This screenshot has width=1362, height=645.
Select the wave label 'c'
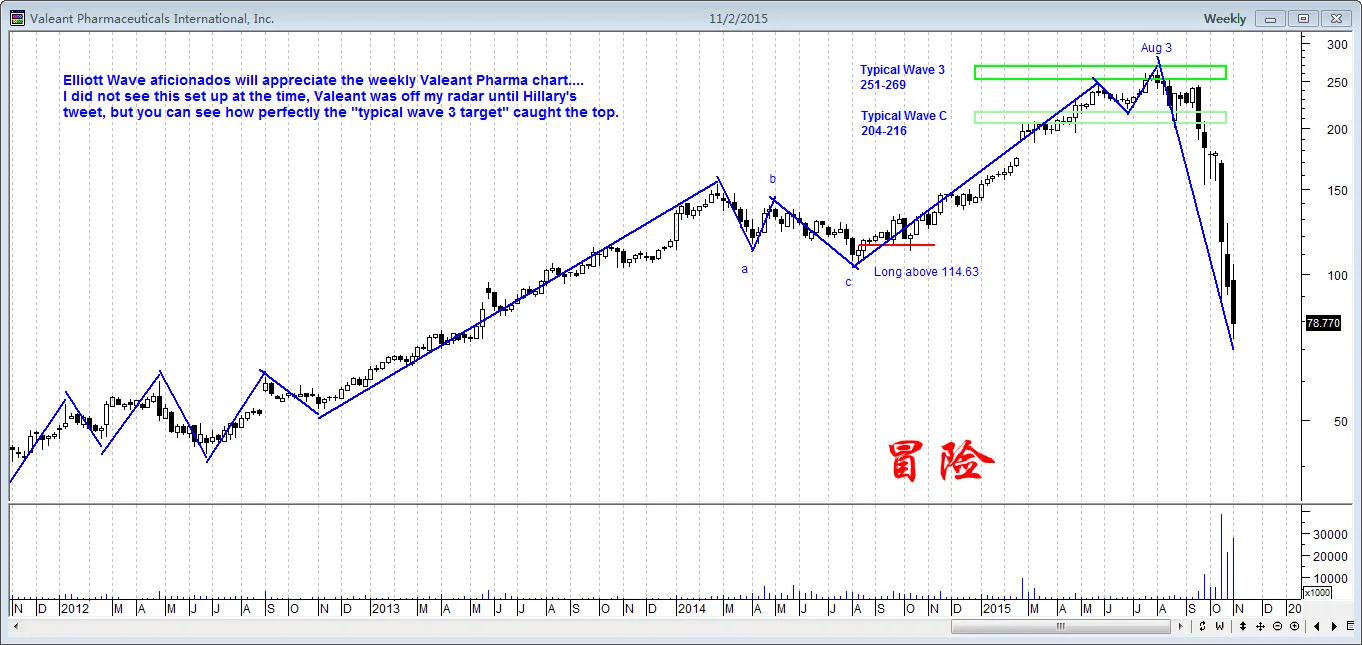coord(849,282)
